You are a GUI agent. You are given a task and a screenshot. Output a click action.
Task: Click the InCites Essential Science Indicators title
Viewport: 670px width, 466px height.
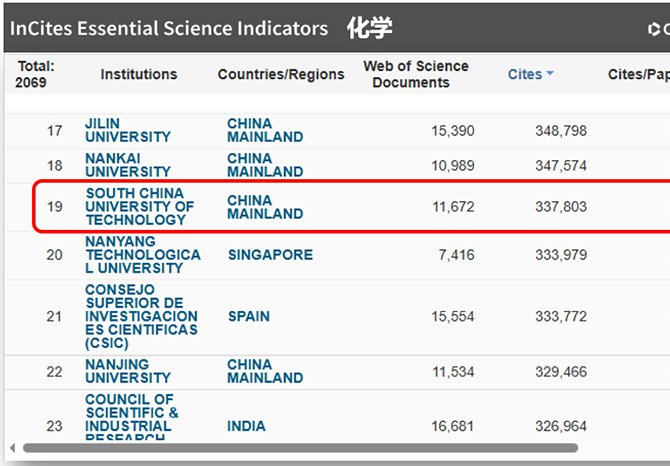[169, 29]
